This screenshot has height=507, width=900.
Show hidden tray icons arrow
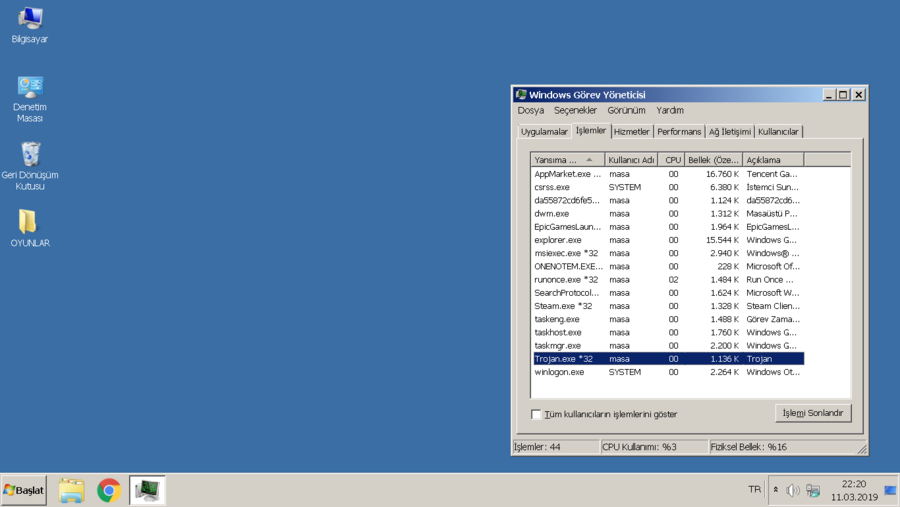pos(776,490)
